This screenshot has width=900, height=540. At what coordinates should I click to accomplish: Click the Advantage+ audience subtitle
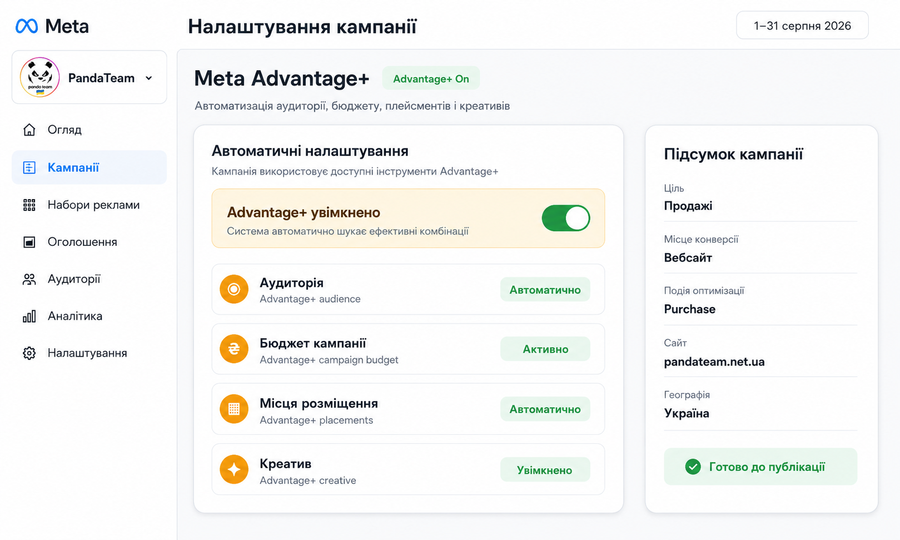[310, 299]
